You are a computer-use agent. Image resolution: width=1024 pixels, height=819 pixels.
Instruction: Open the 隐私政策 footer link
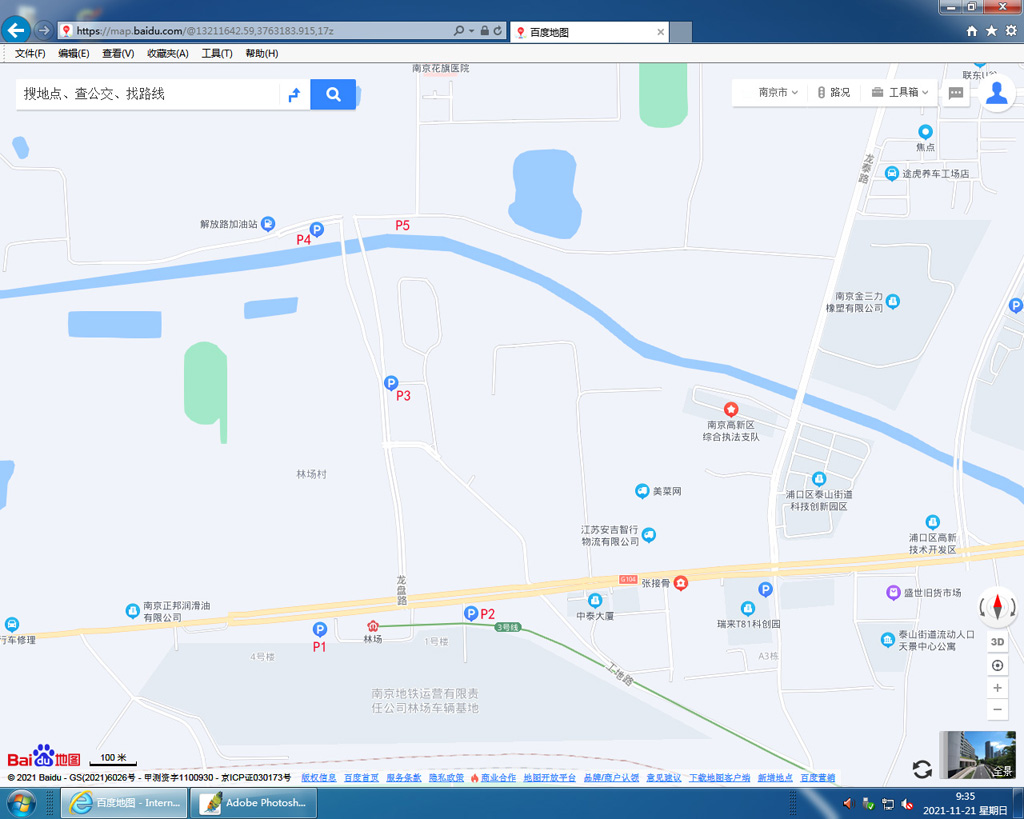(x=446, y=777)
